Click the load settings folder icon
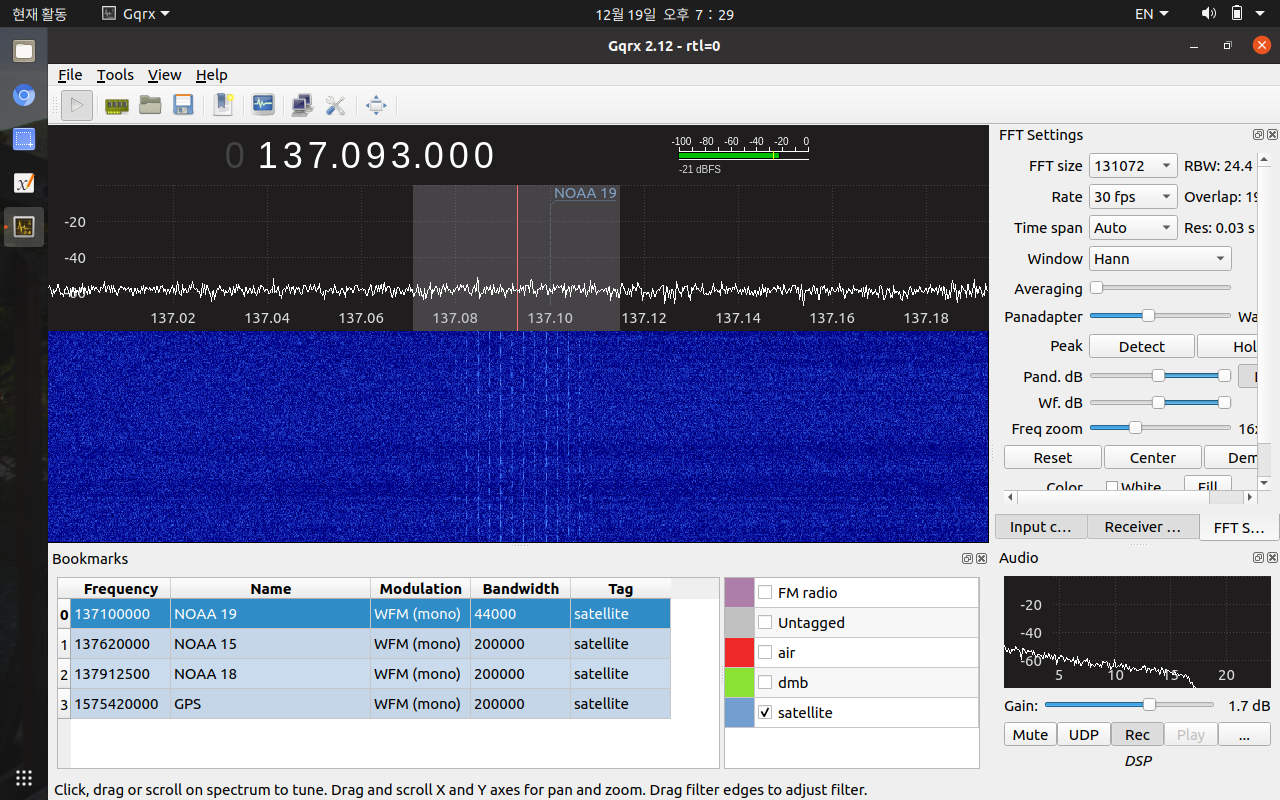 (x=150, y=105)
